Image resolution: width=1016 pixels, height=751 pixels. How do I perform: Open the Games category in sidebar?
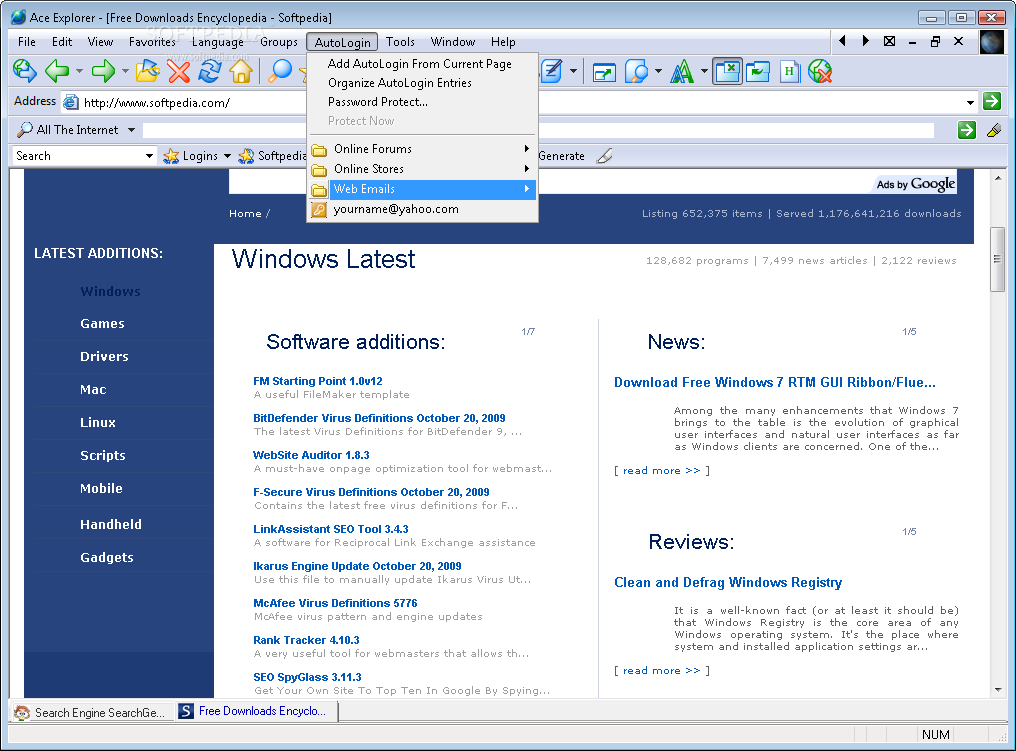pos(102,323)
